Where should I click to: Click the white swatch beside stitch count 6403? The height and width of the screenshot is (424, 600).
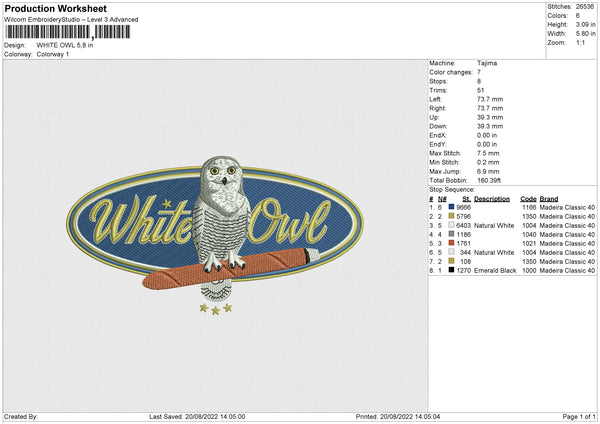click(x=451, y=225)
